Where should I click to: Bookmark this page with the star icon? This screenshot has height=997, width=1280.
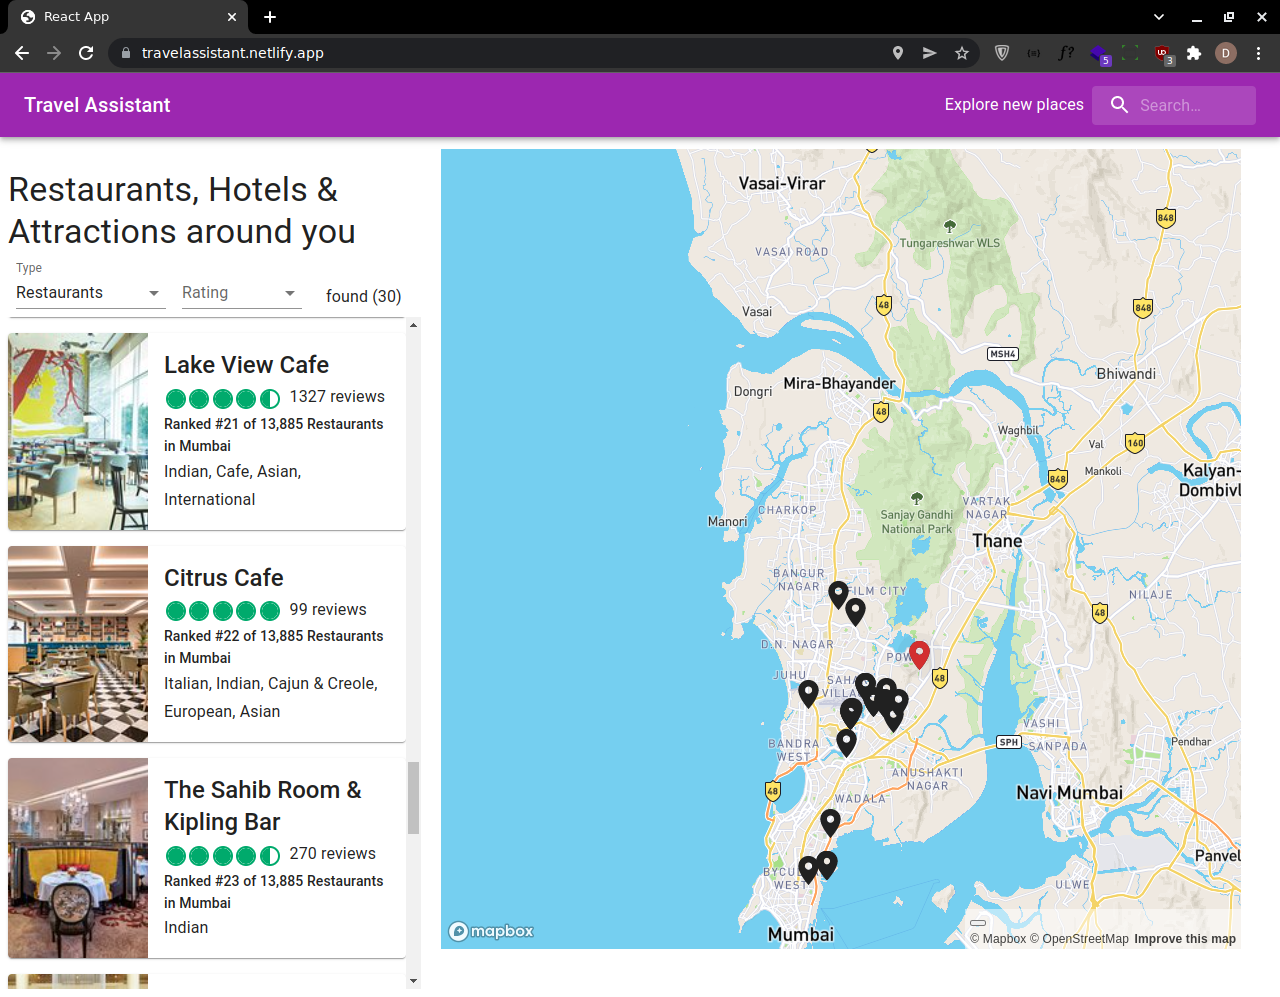point(962,53)
